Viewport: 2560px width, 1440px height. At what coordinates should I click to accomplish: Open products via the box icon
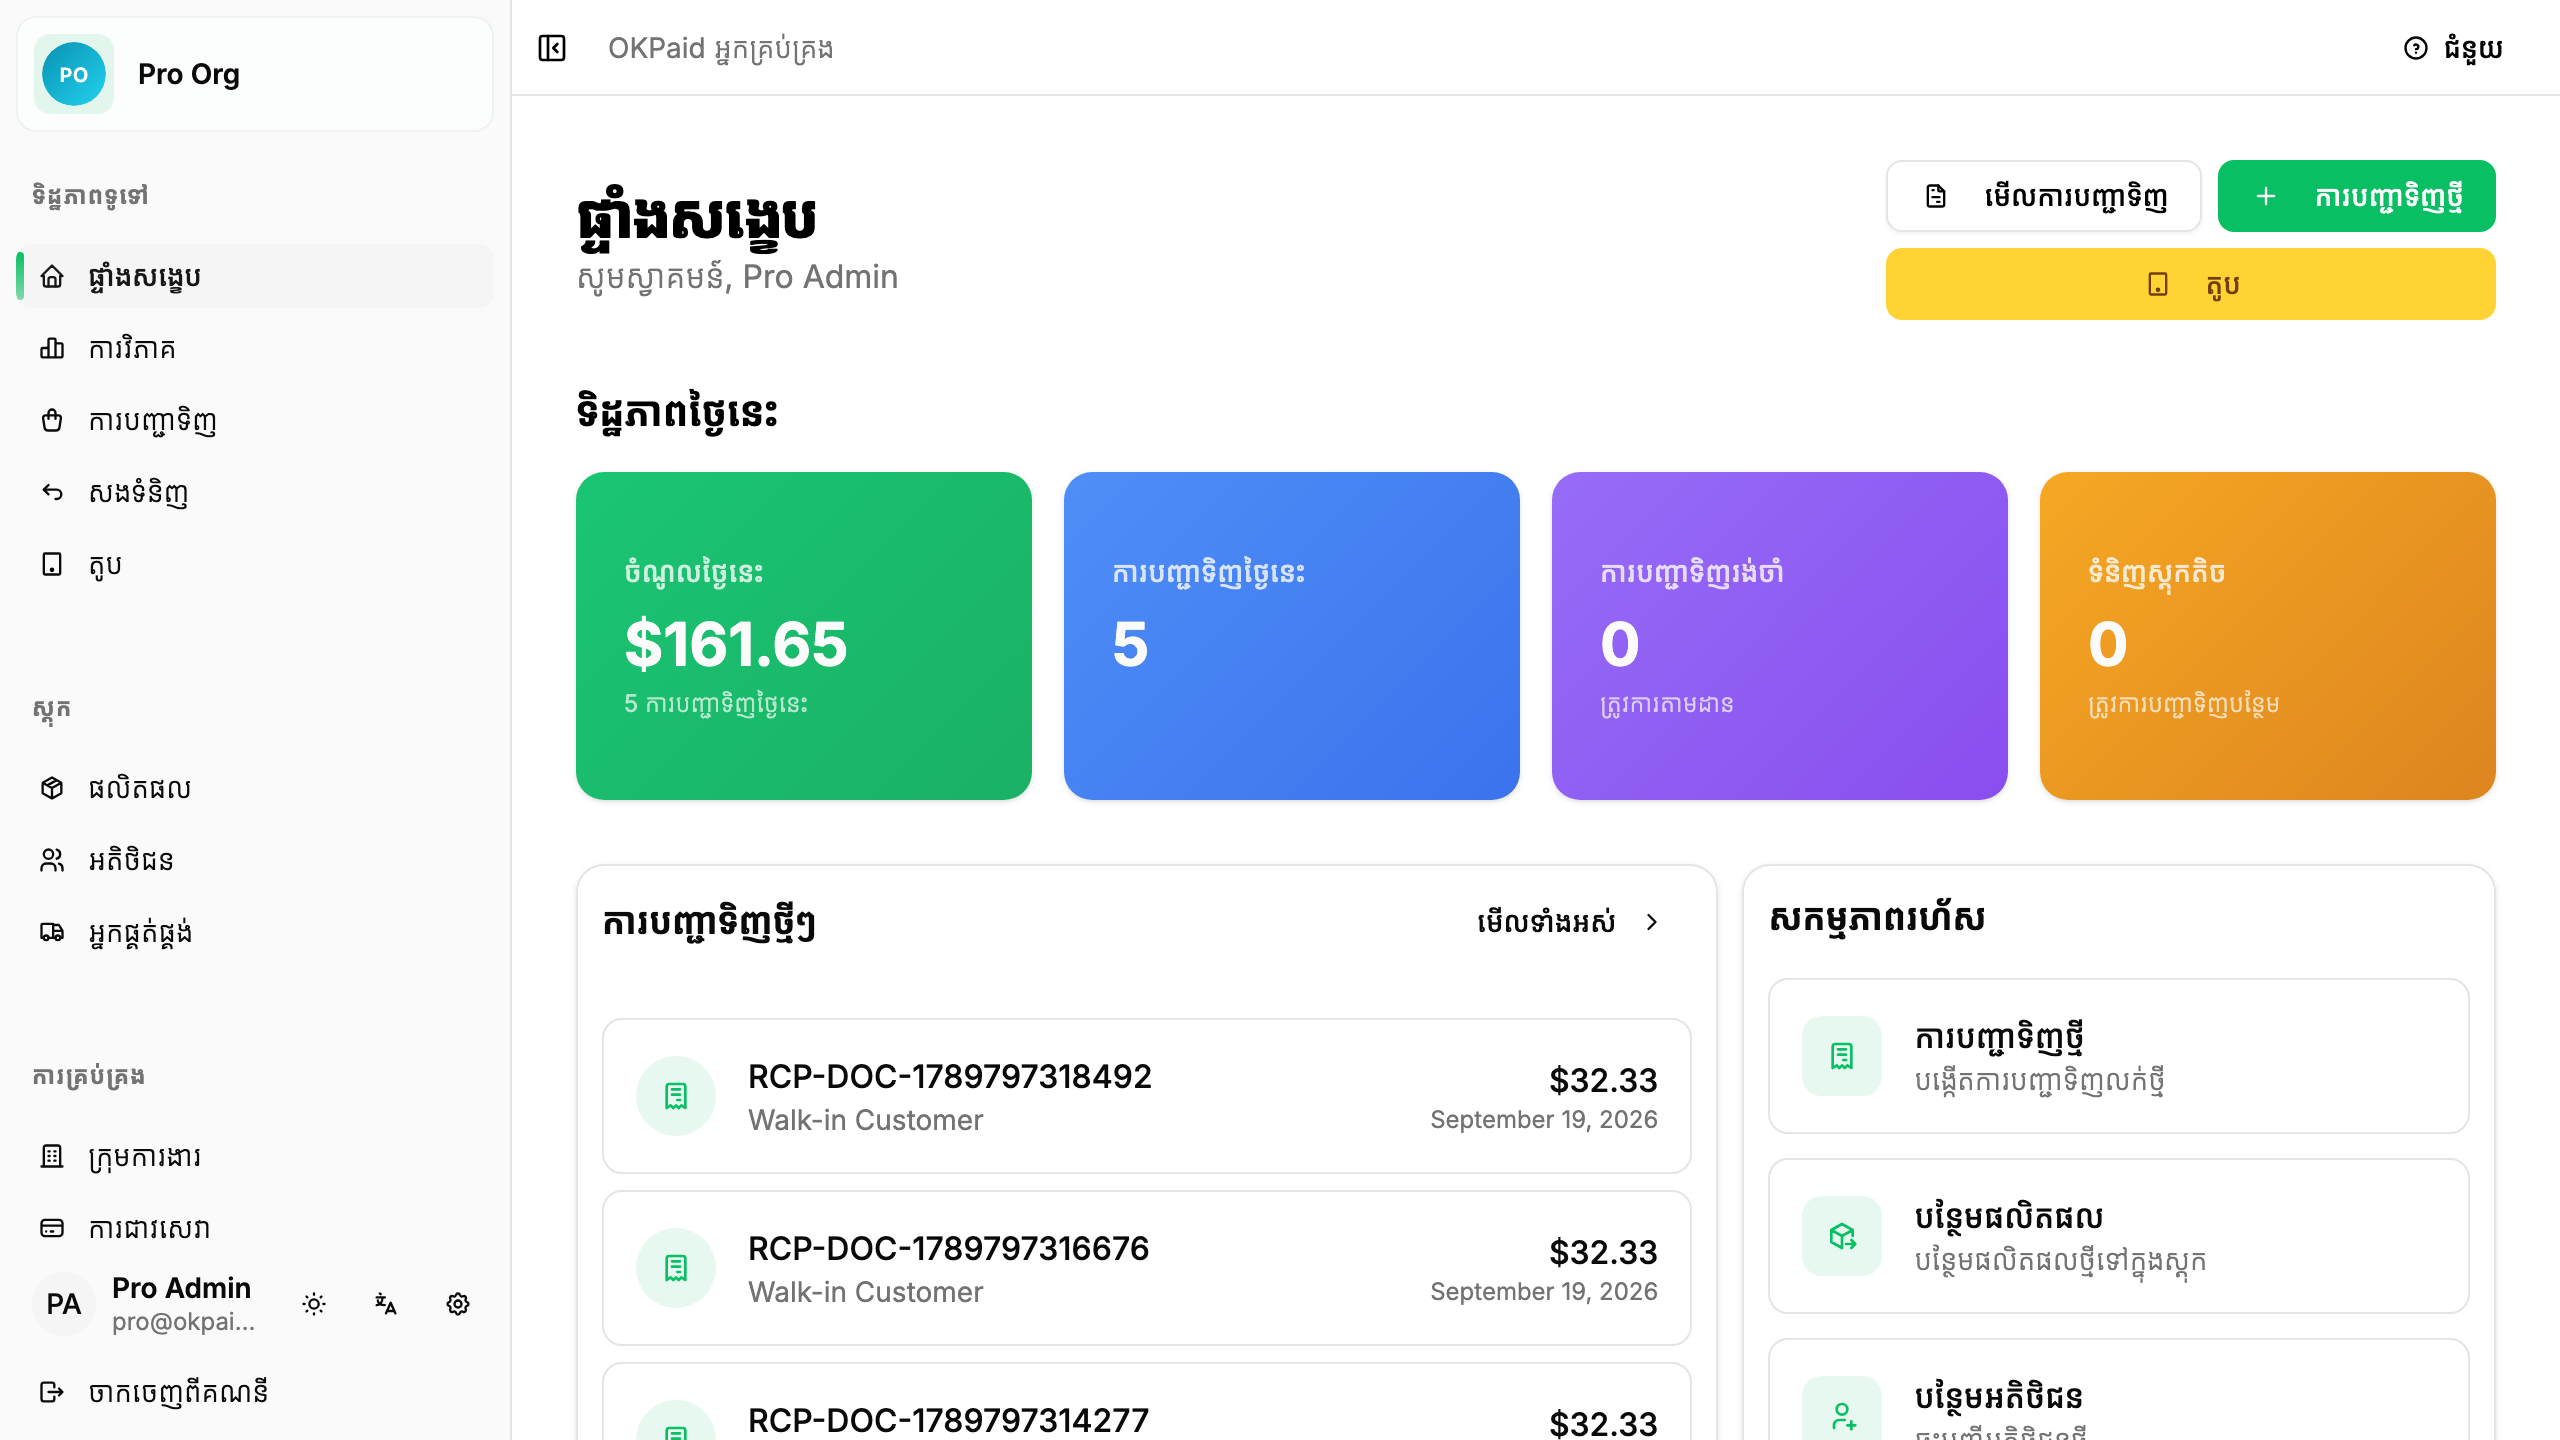point(52,788)
